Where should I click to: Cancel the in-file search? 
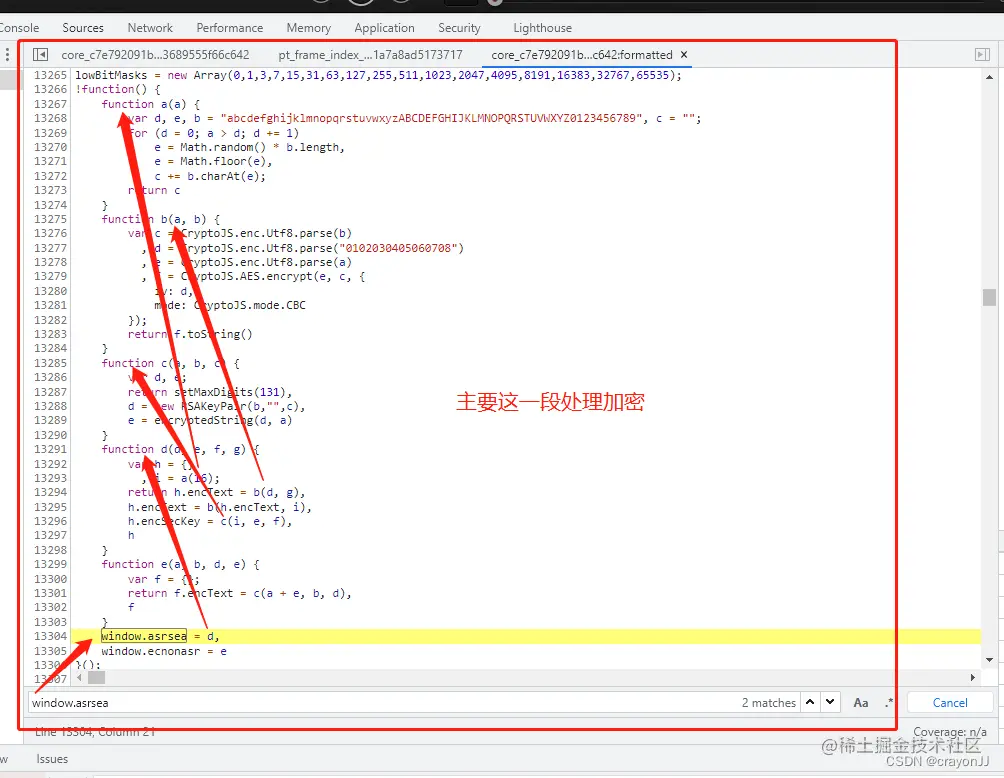pos(950,702)
